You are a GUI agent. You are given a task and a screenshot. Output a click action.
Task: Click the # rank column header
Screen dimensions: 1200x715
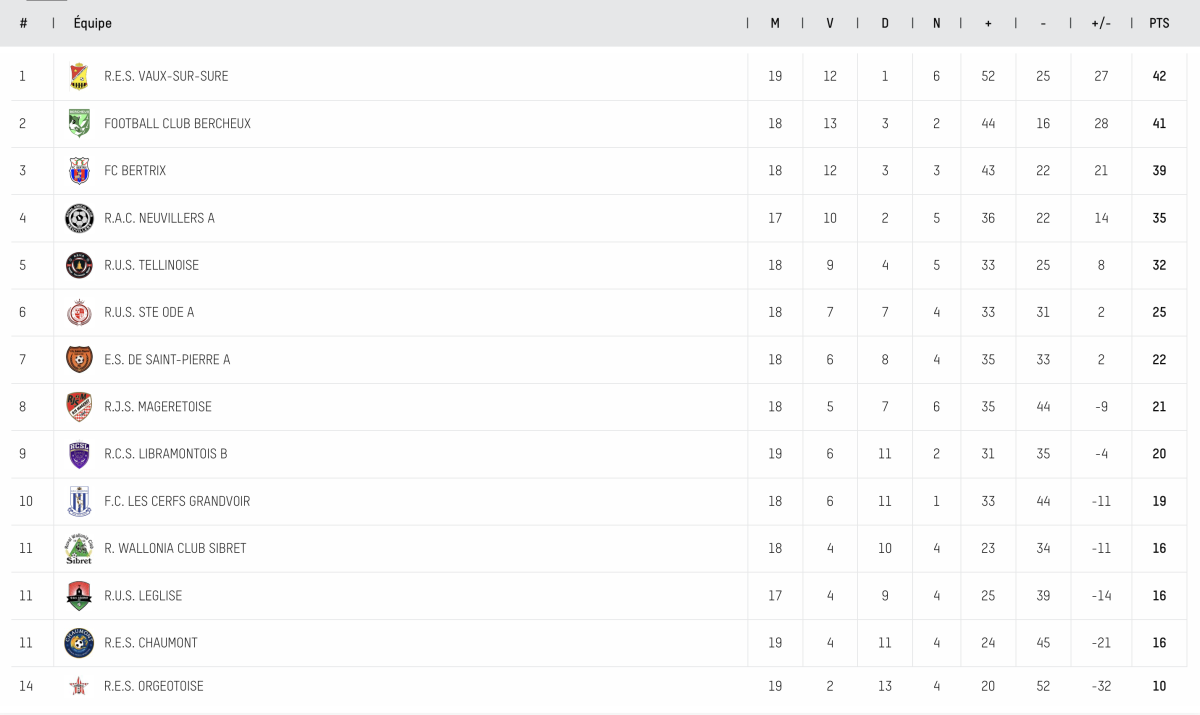[x=23, y=23]
